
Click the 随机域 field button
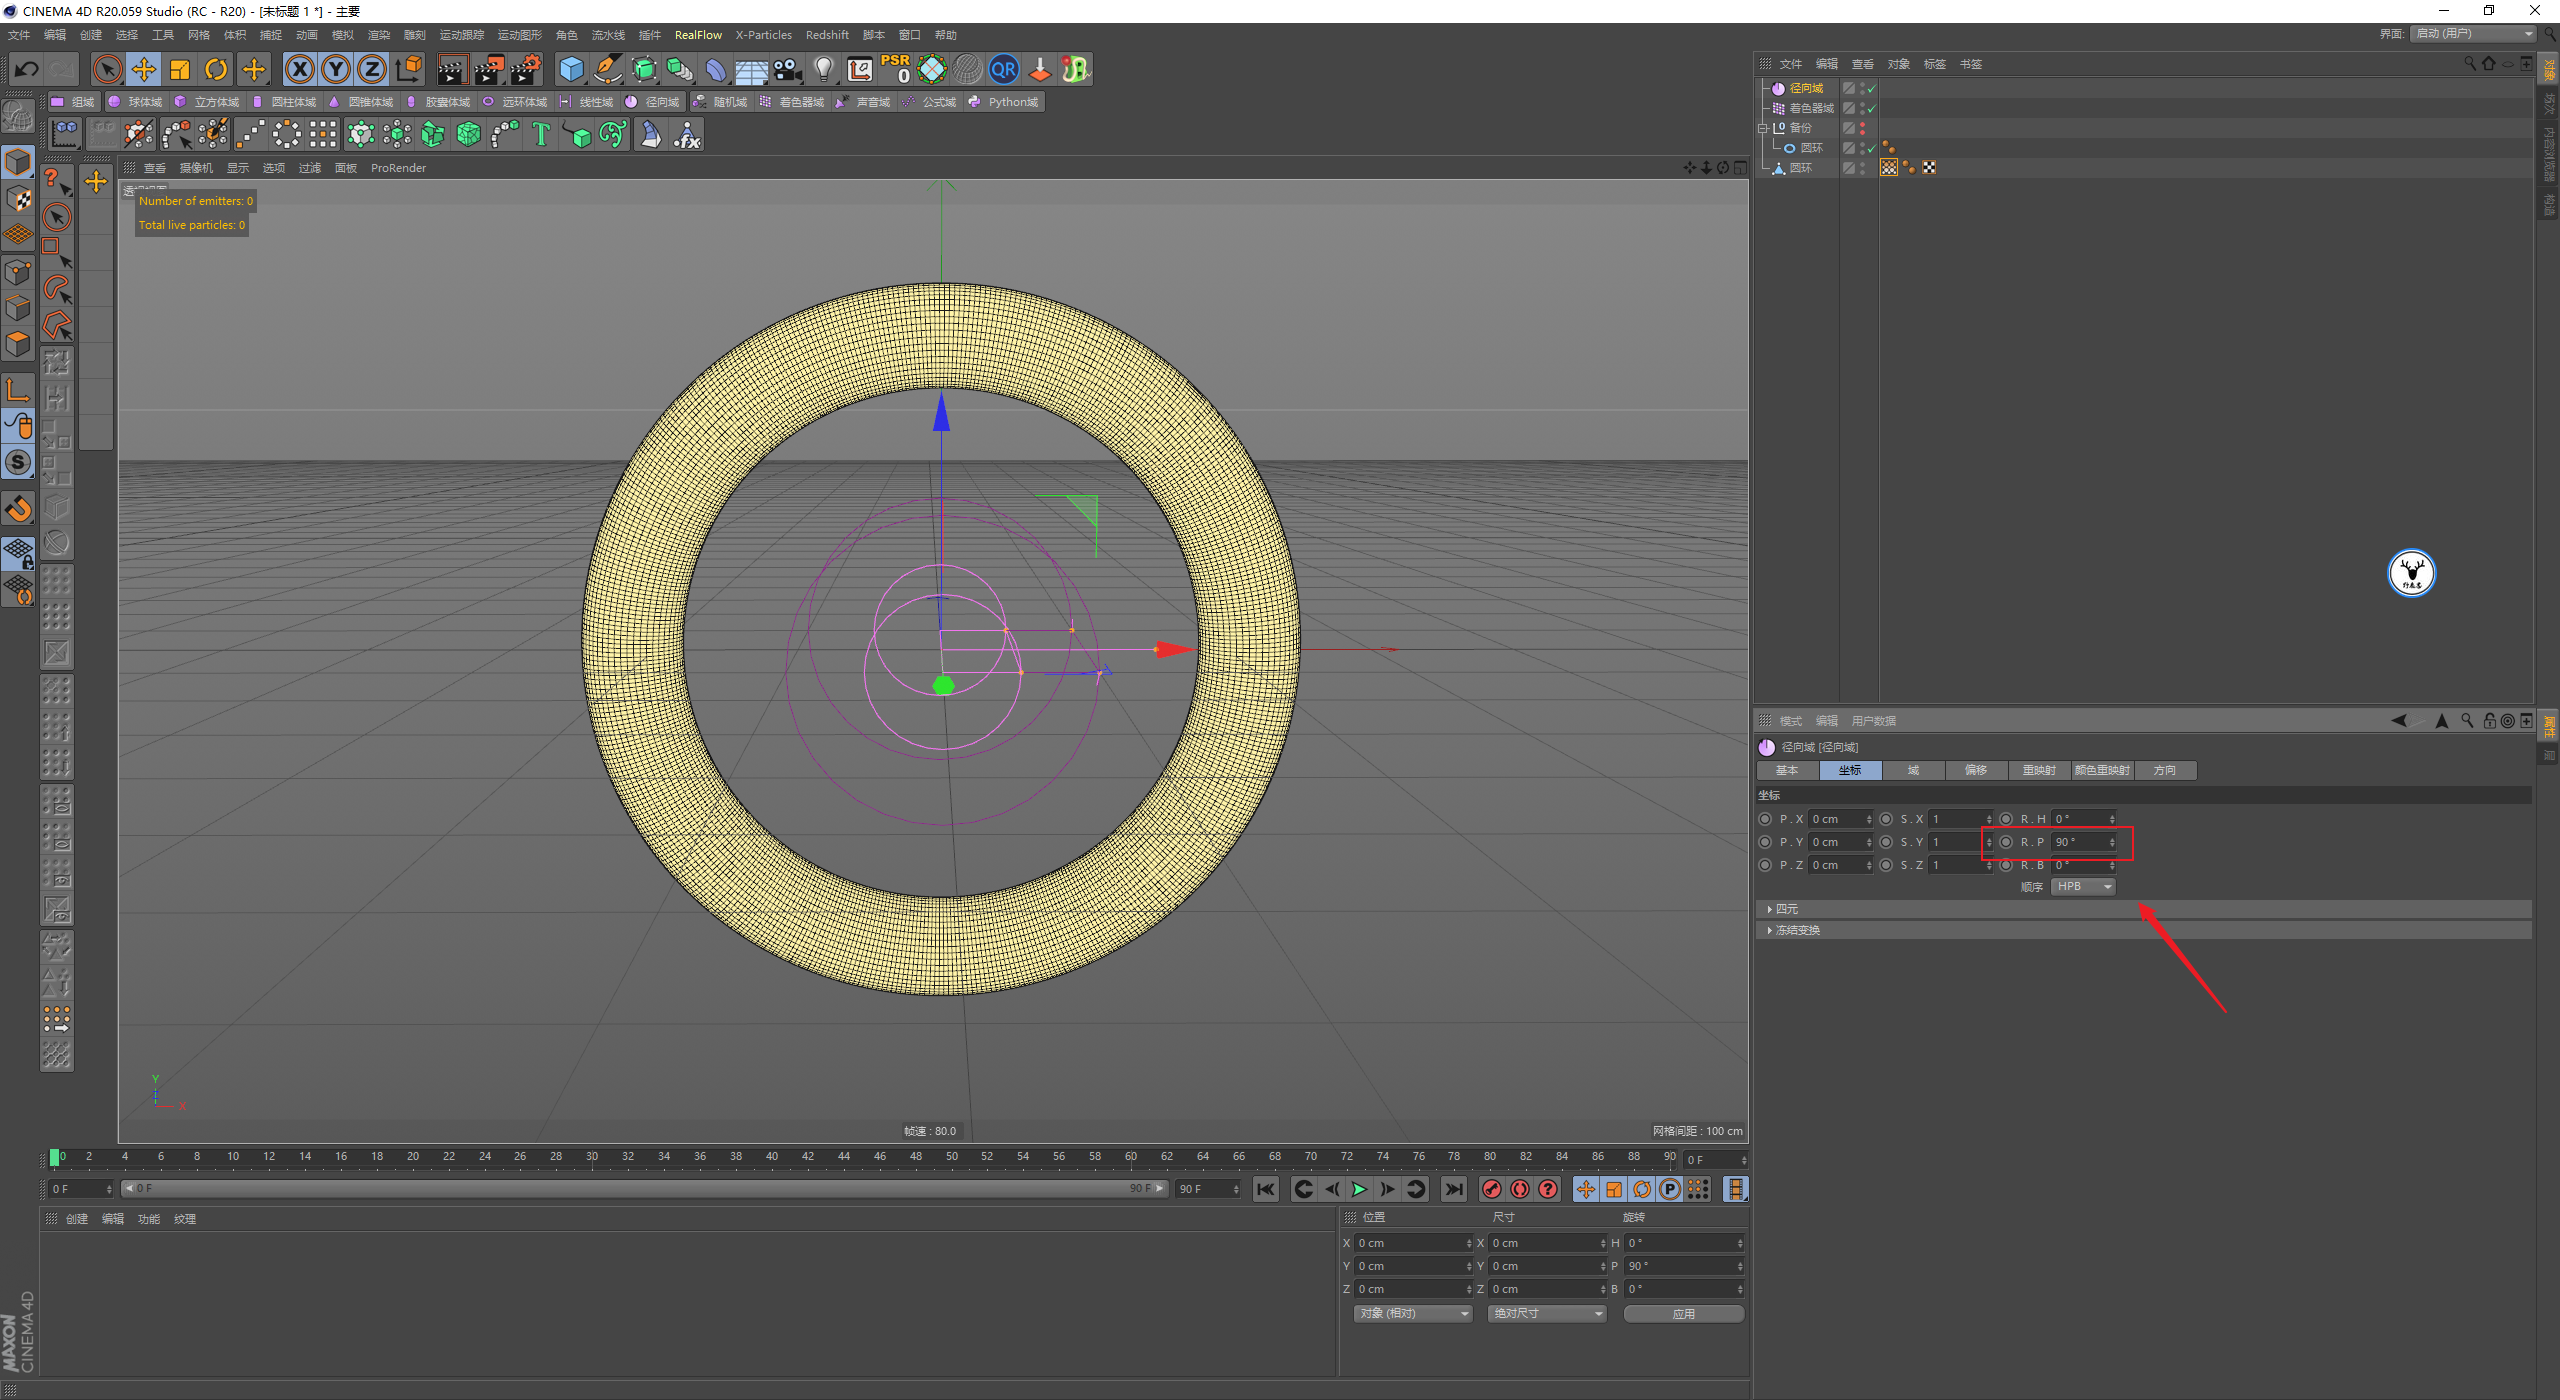point(720,102)
